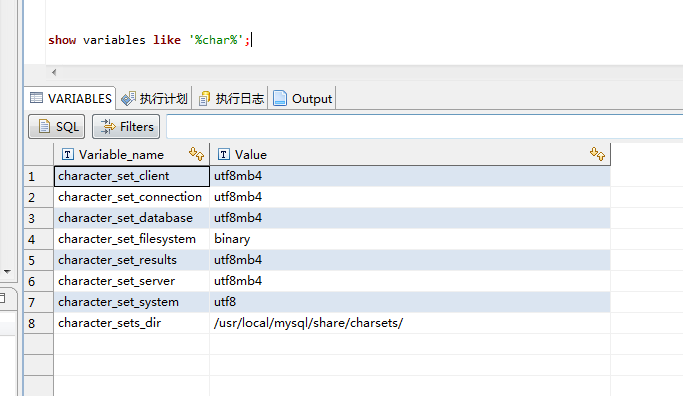Click the utf8mb4 value for character_set_server
Image resolution: width=683 pixels, height=396 pixels.
[x=410, y=281]
